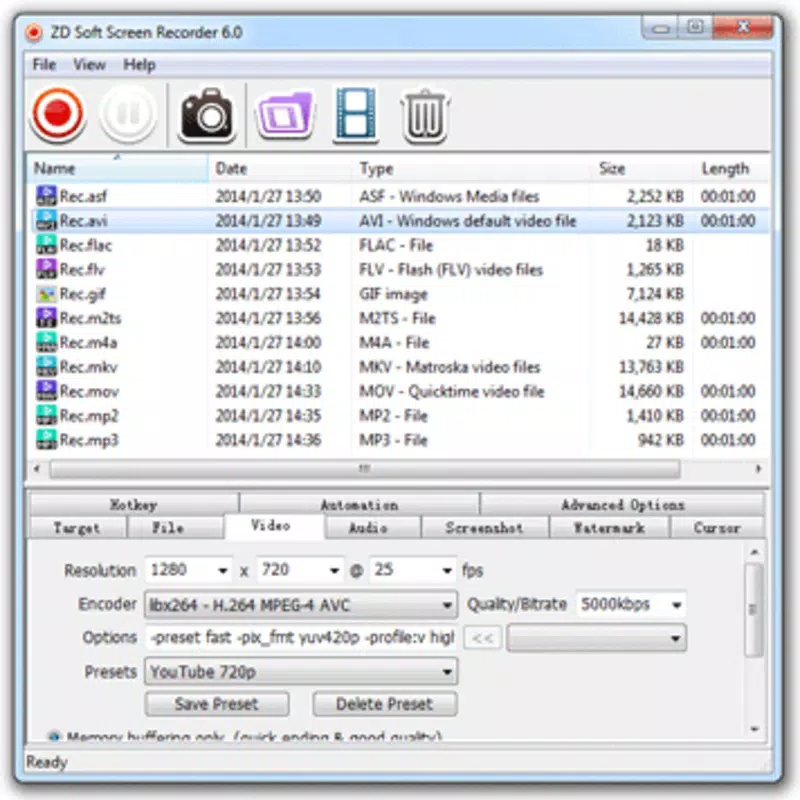Expand the resolution width dropdown showing 1280
Image resolution: width=800 pixels, height=800 pixels.
tap(223, 570)
